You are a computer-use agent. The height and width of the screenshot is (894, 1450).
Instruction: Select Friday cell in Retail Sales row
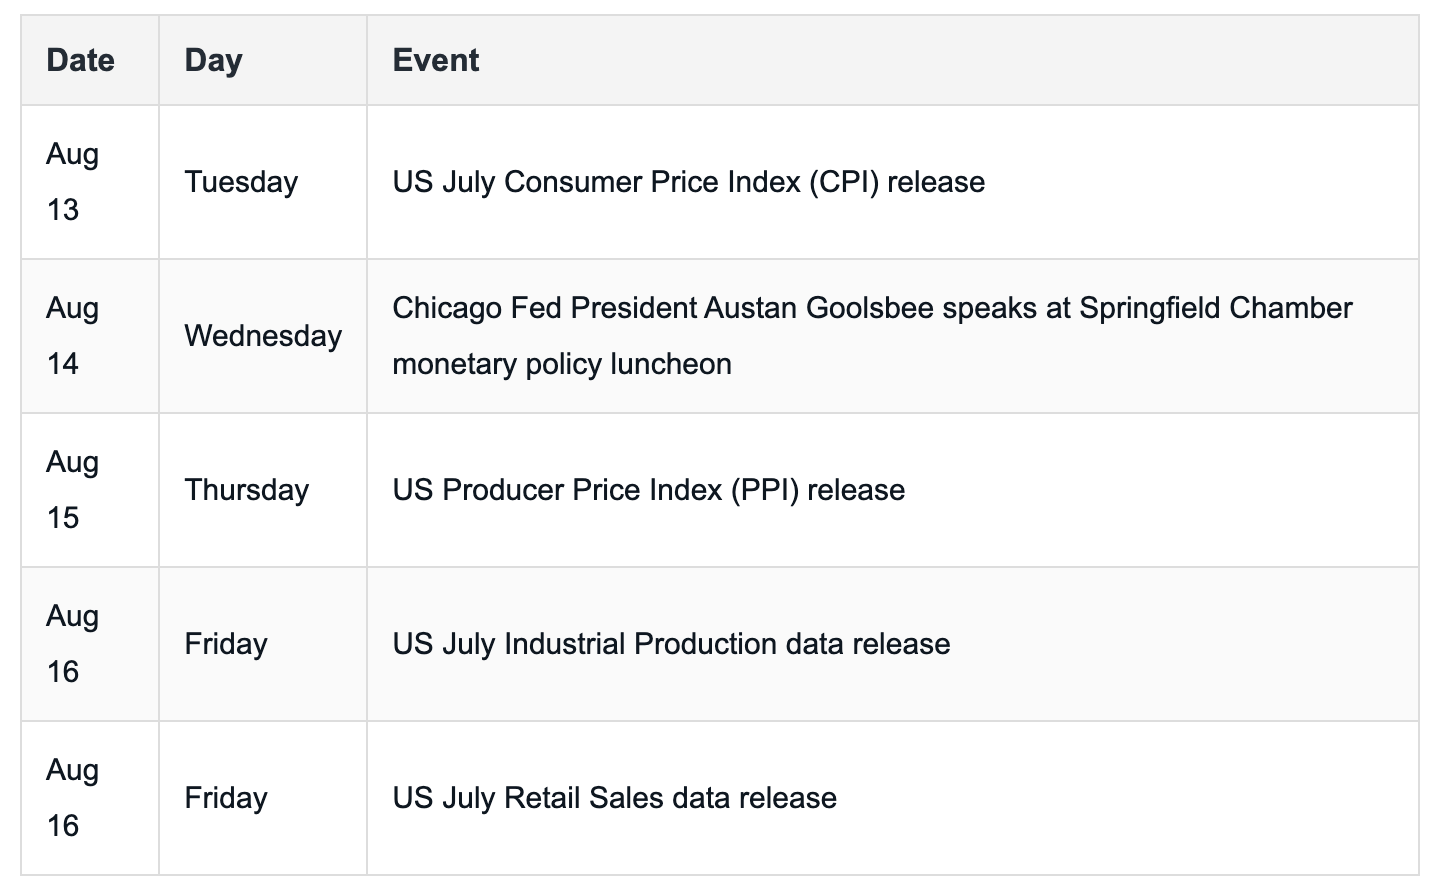click(x=263, y=798)
